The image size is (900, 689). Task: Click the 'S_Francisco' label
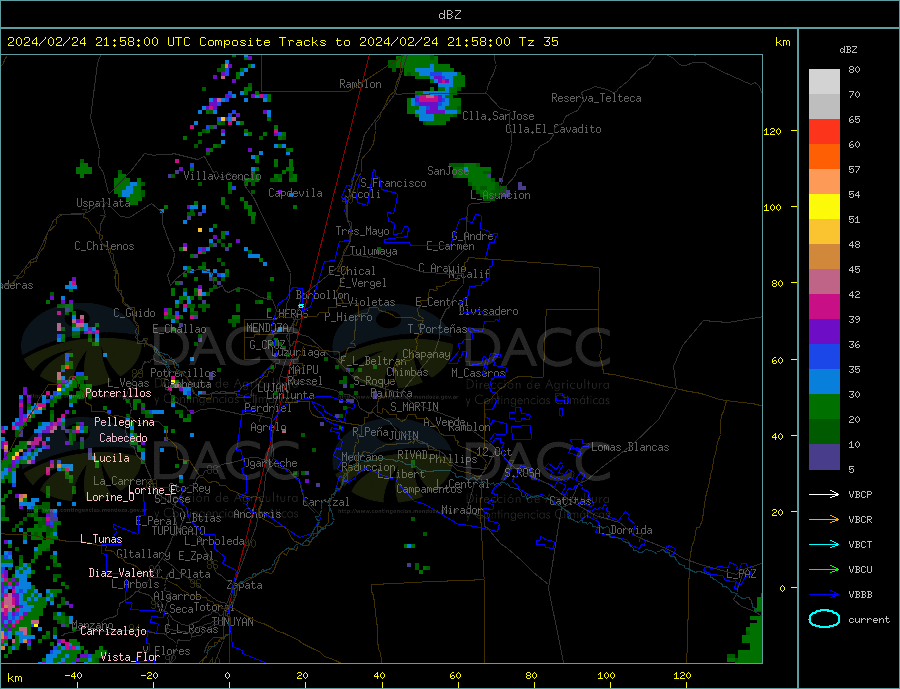point(393,183)
